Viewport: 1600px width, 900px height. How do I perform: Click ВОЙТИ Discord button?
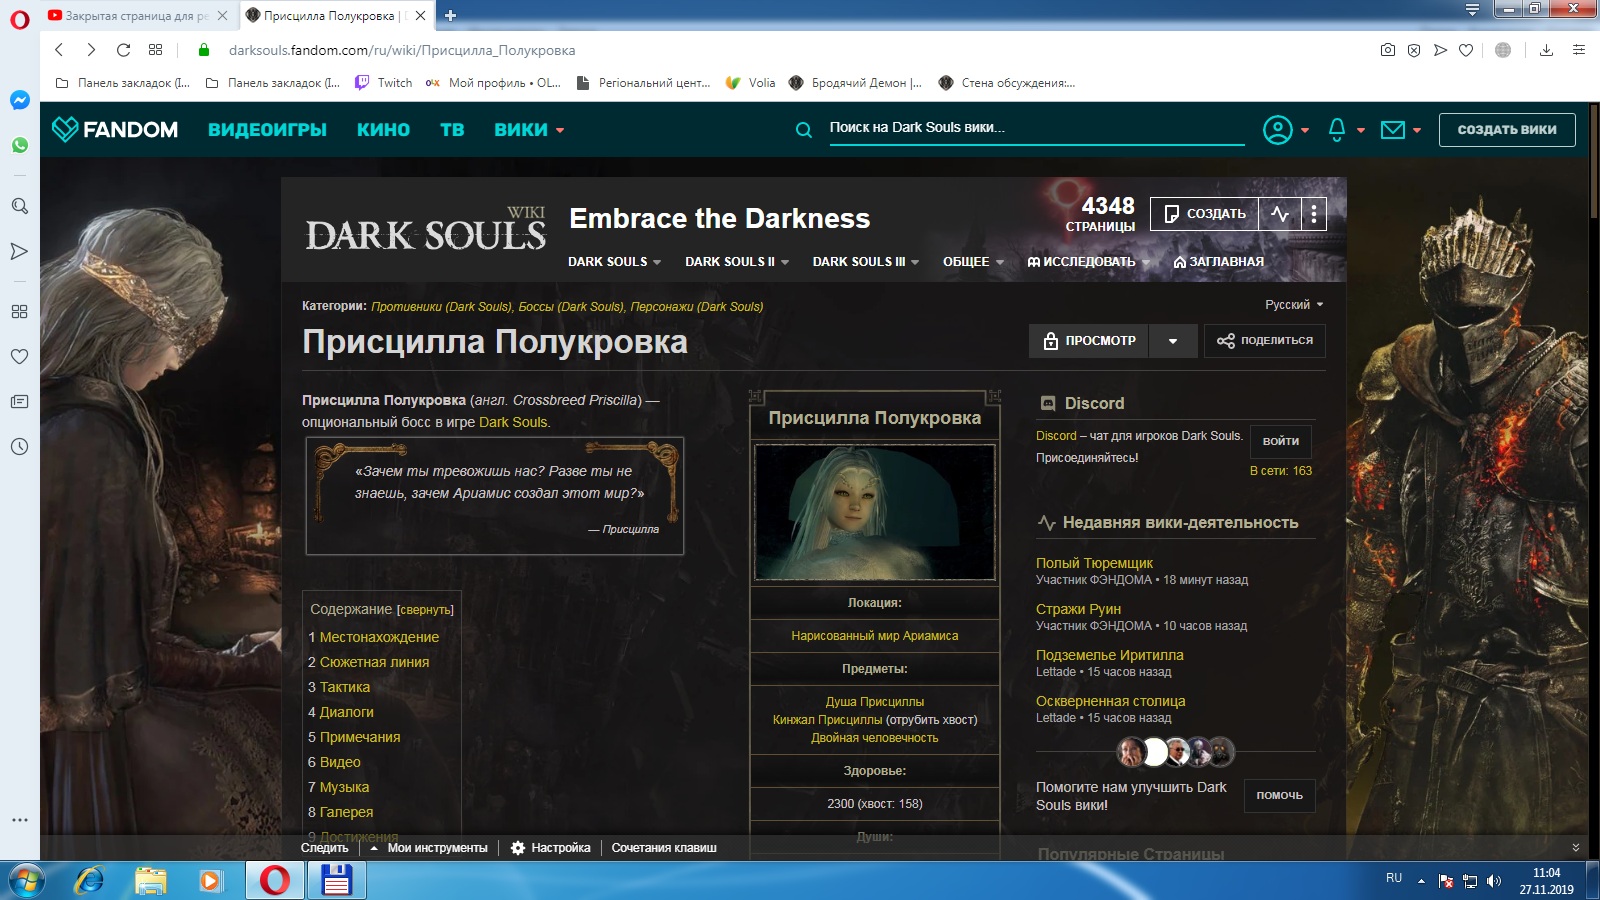tap(1281, 441)
